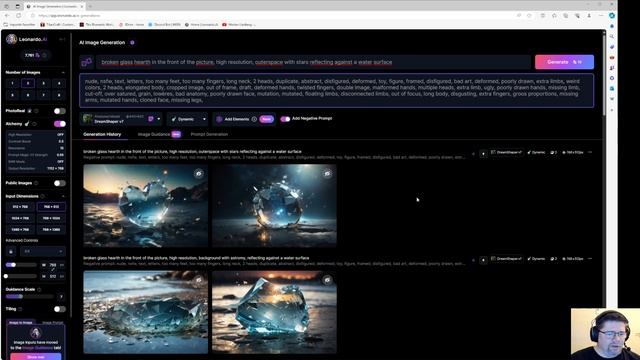Click the token balance coin icon

coord(38,55)
